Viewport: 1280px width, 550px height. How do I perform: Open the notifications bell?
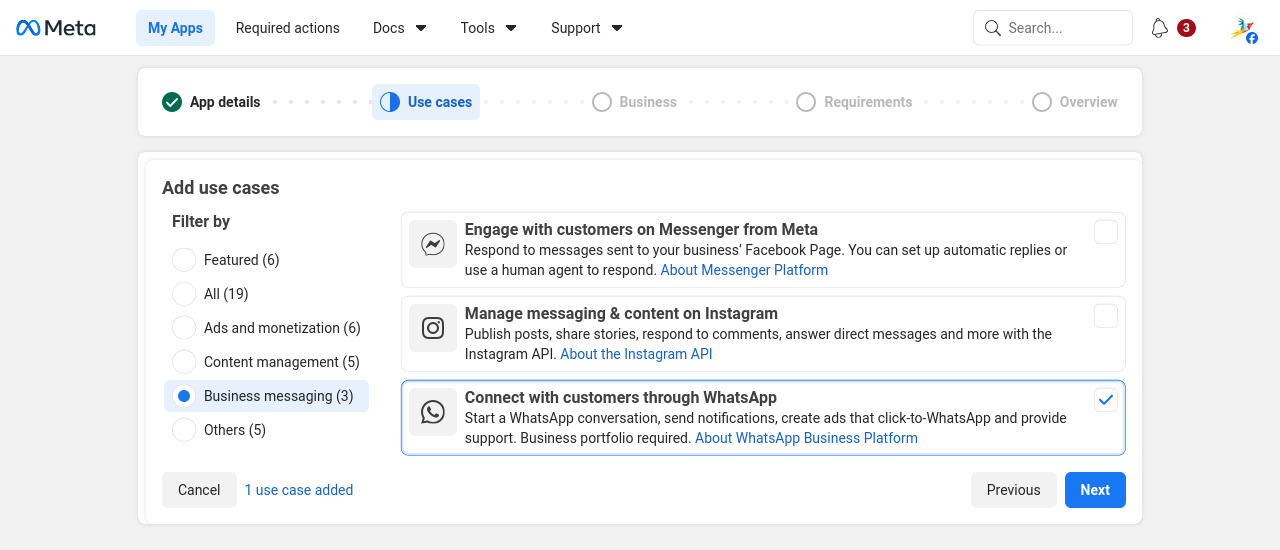[x=1160, y=28]
